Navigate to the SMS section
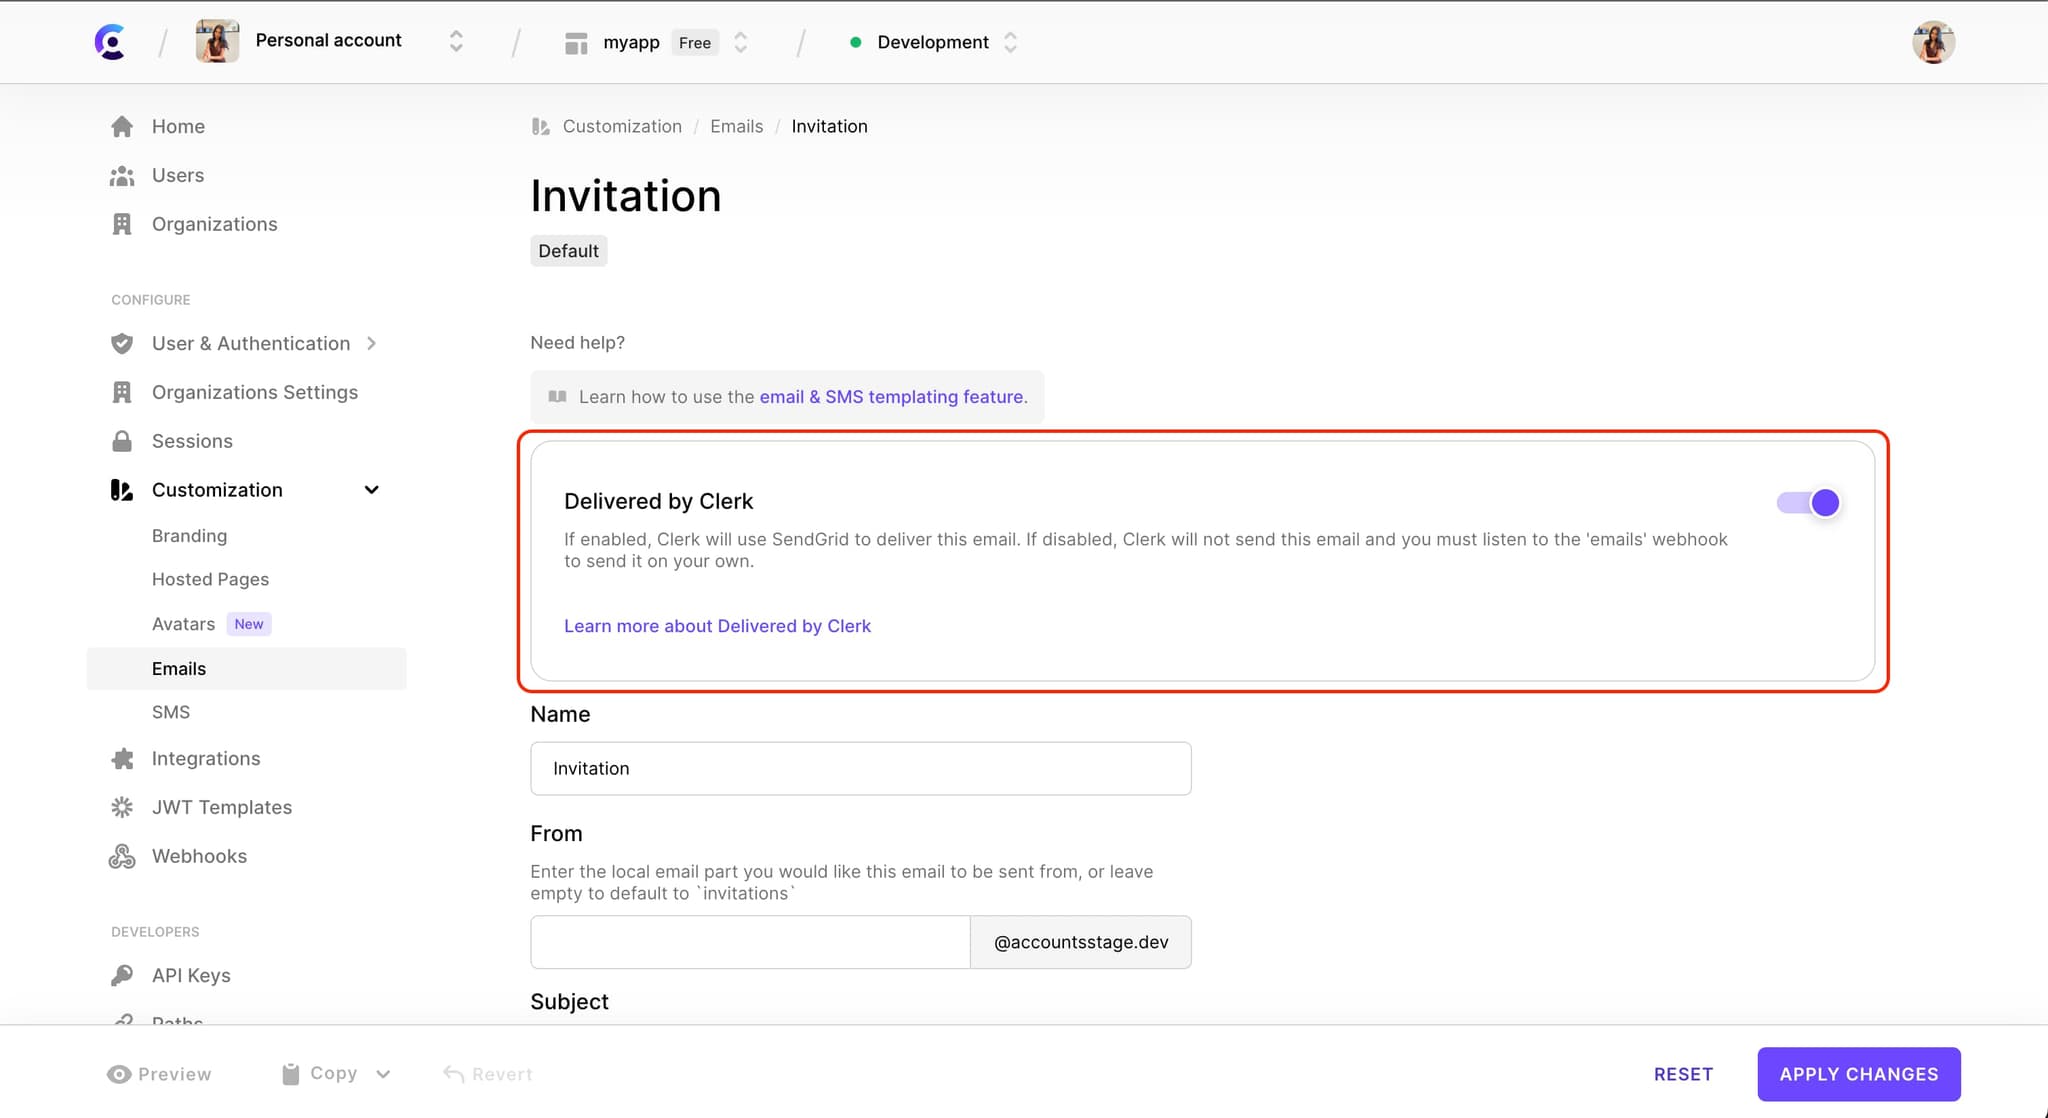 click(x=171, y=712)
